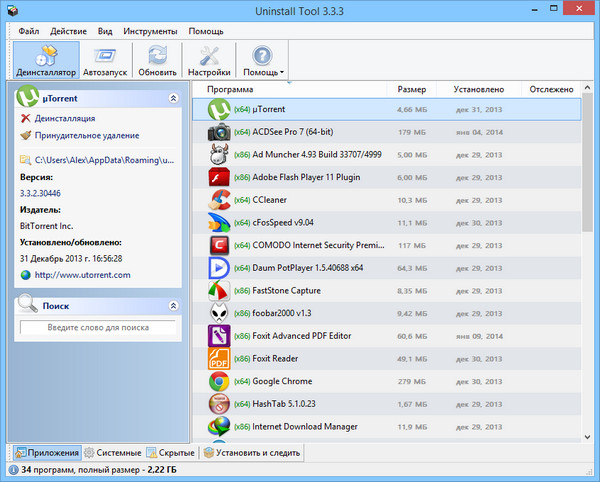Image resolution: width=600 pixels, height=482 pixels.
Task: Select the Foxit Reader icon
Action: (219, 358)
